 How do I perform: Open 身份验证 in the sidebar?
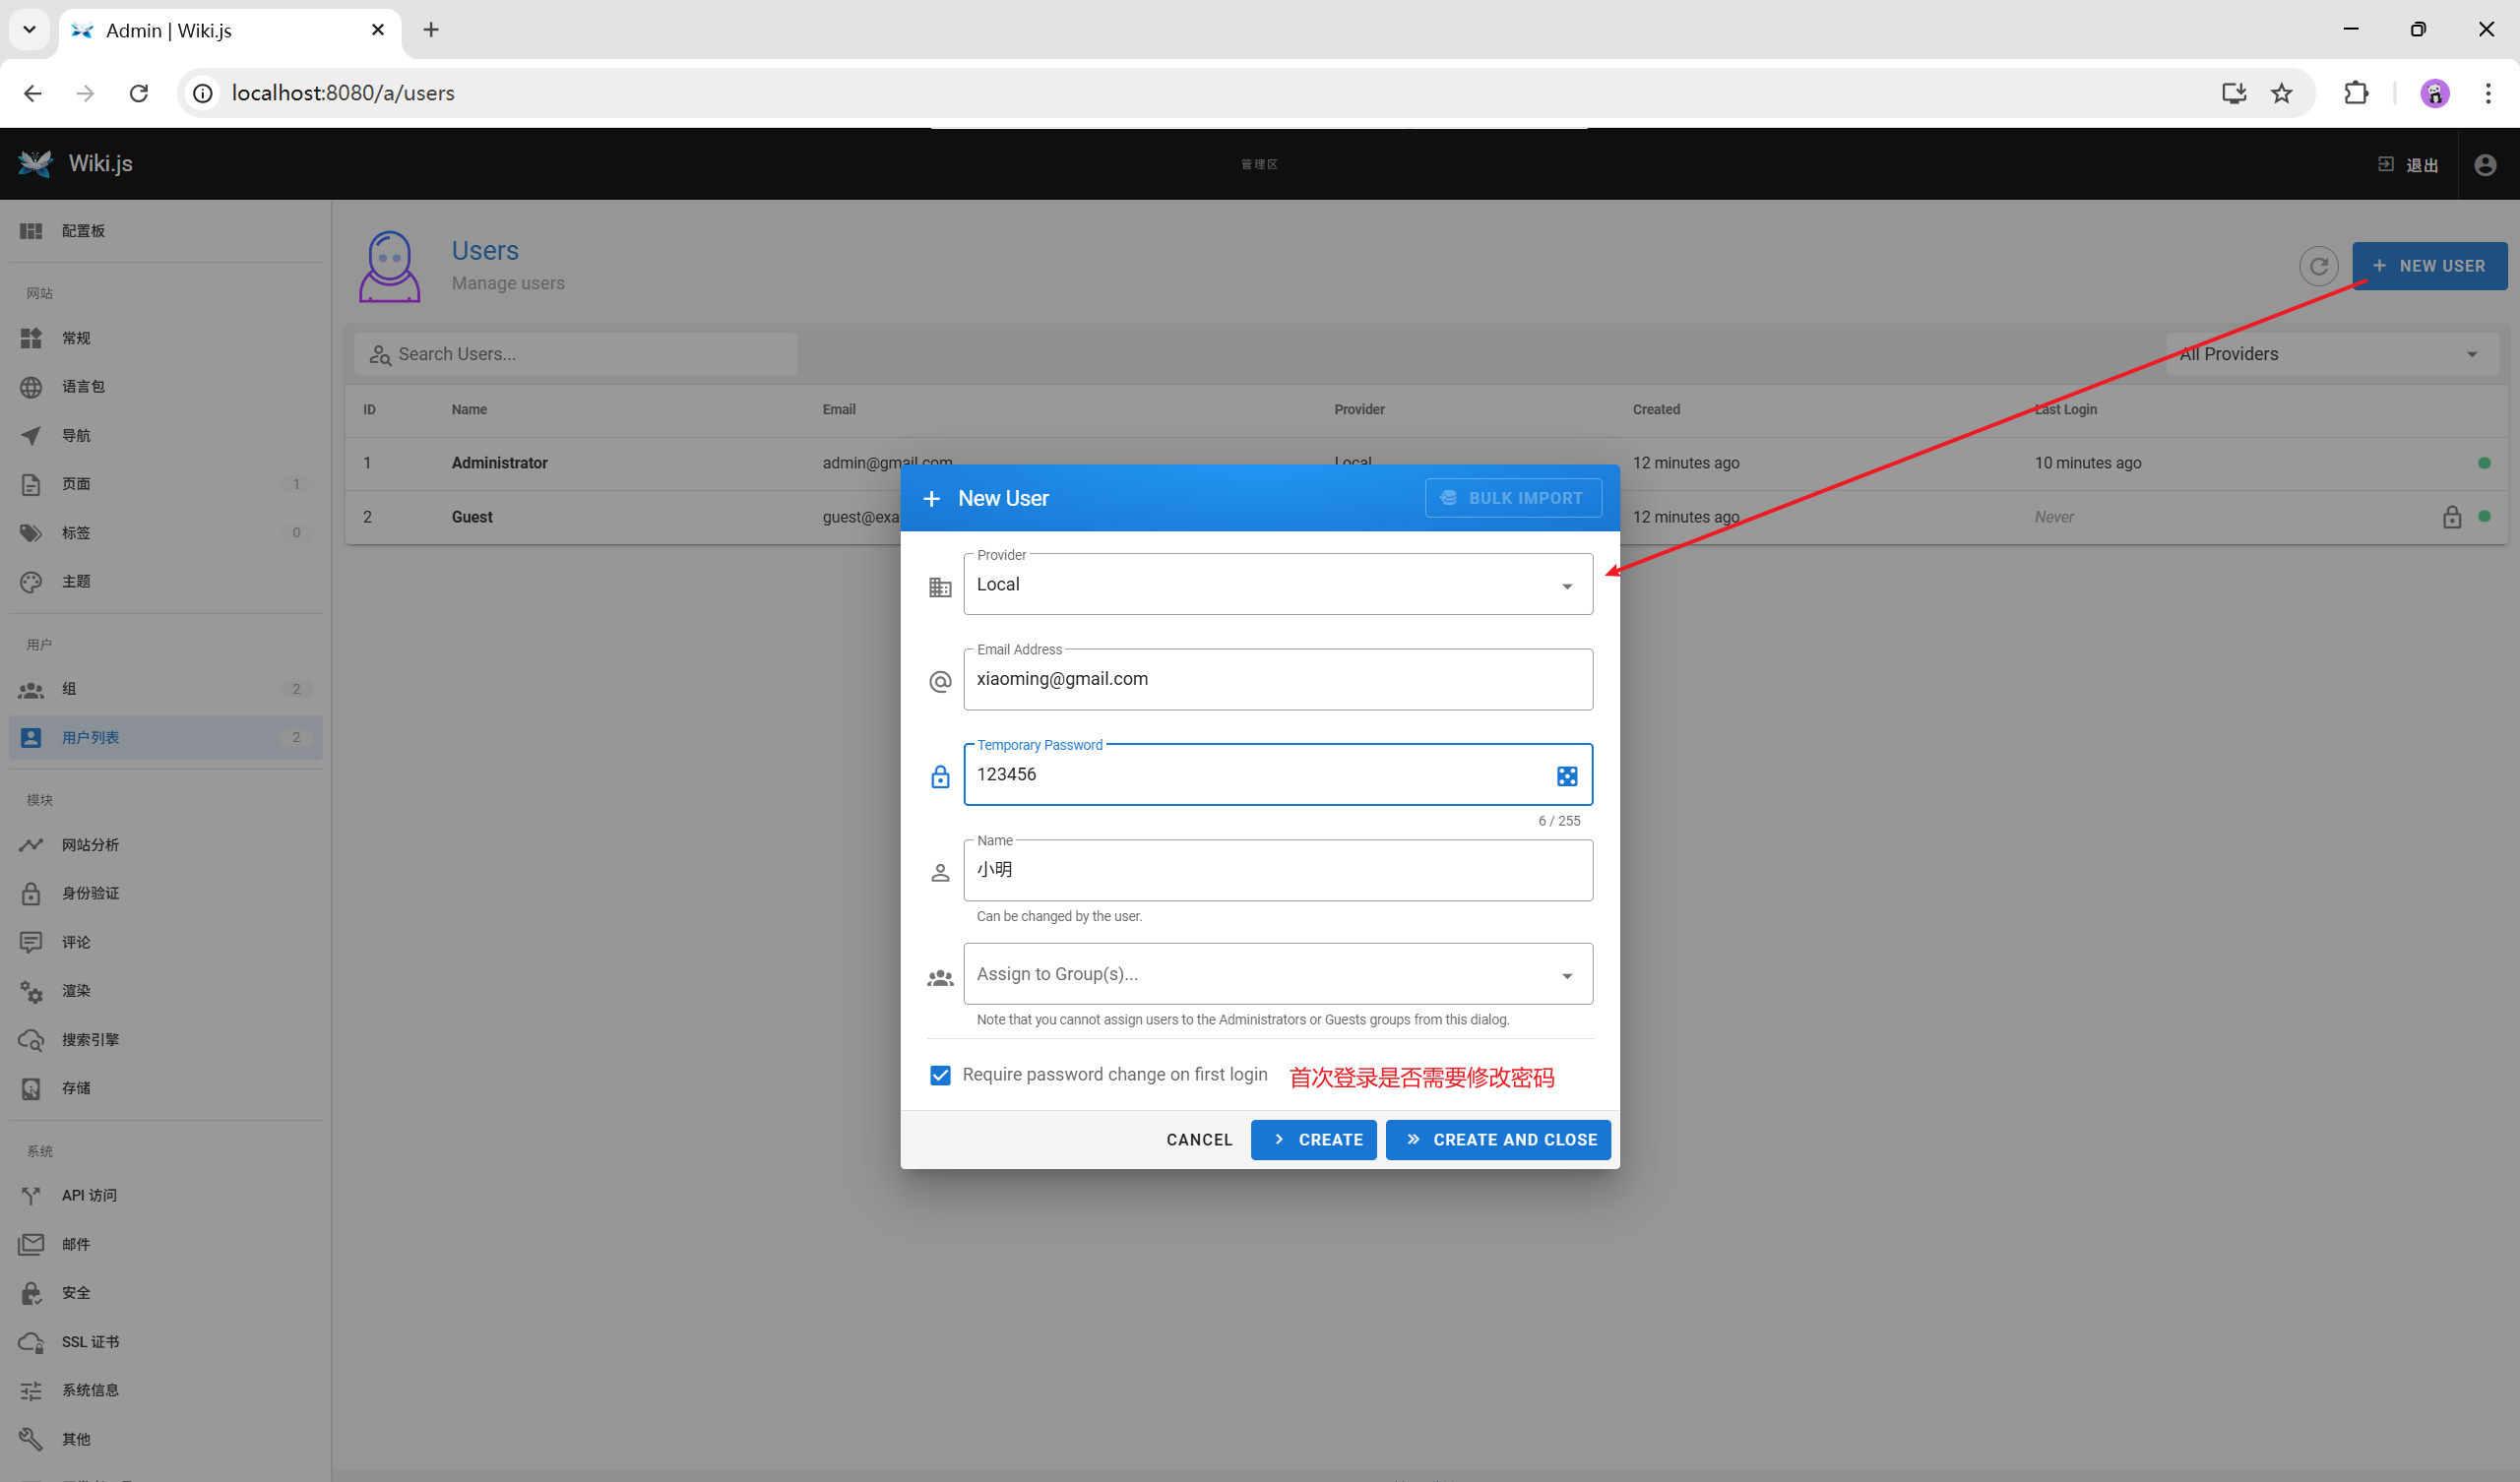click(90, 893)
